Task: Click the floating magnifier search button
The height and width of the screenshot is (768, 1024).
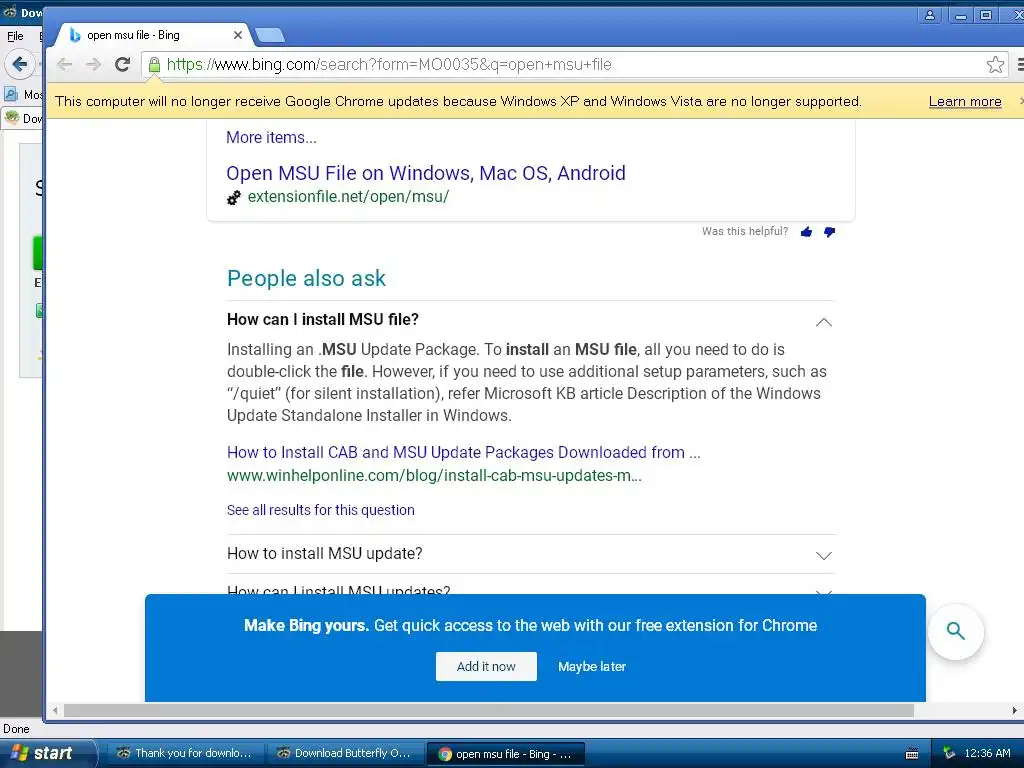Action: (x=955, y=631)
